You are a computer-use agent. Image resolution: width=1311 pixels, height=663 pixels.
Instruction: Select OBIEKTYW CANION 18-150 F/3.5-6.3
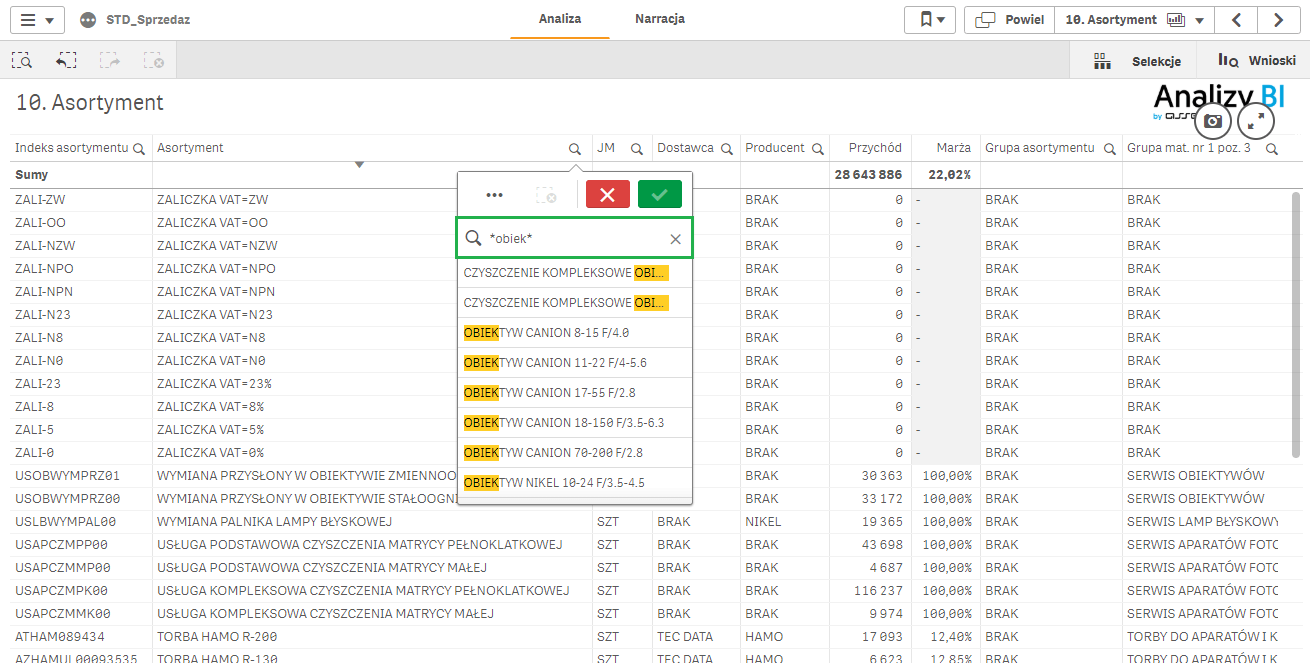pos(575,423)
